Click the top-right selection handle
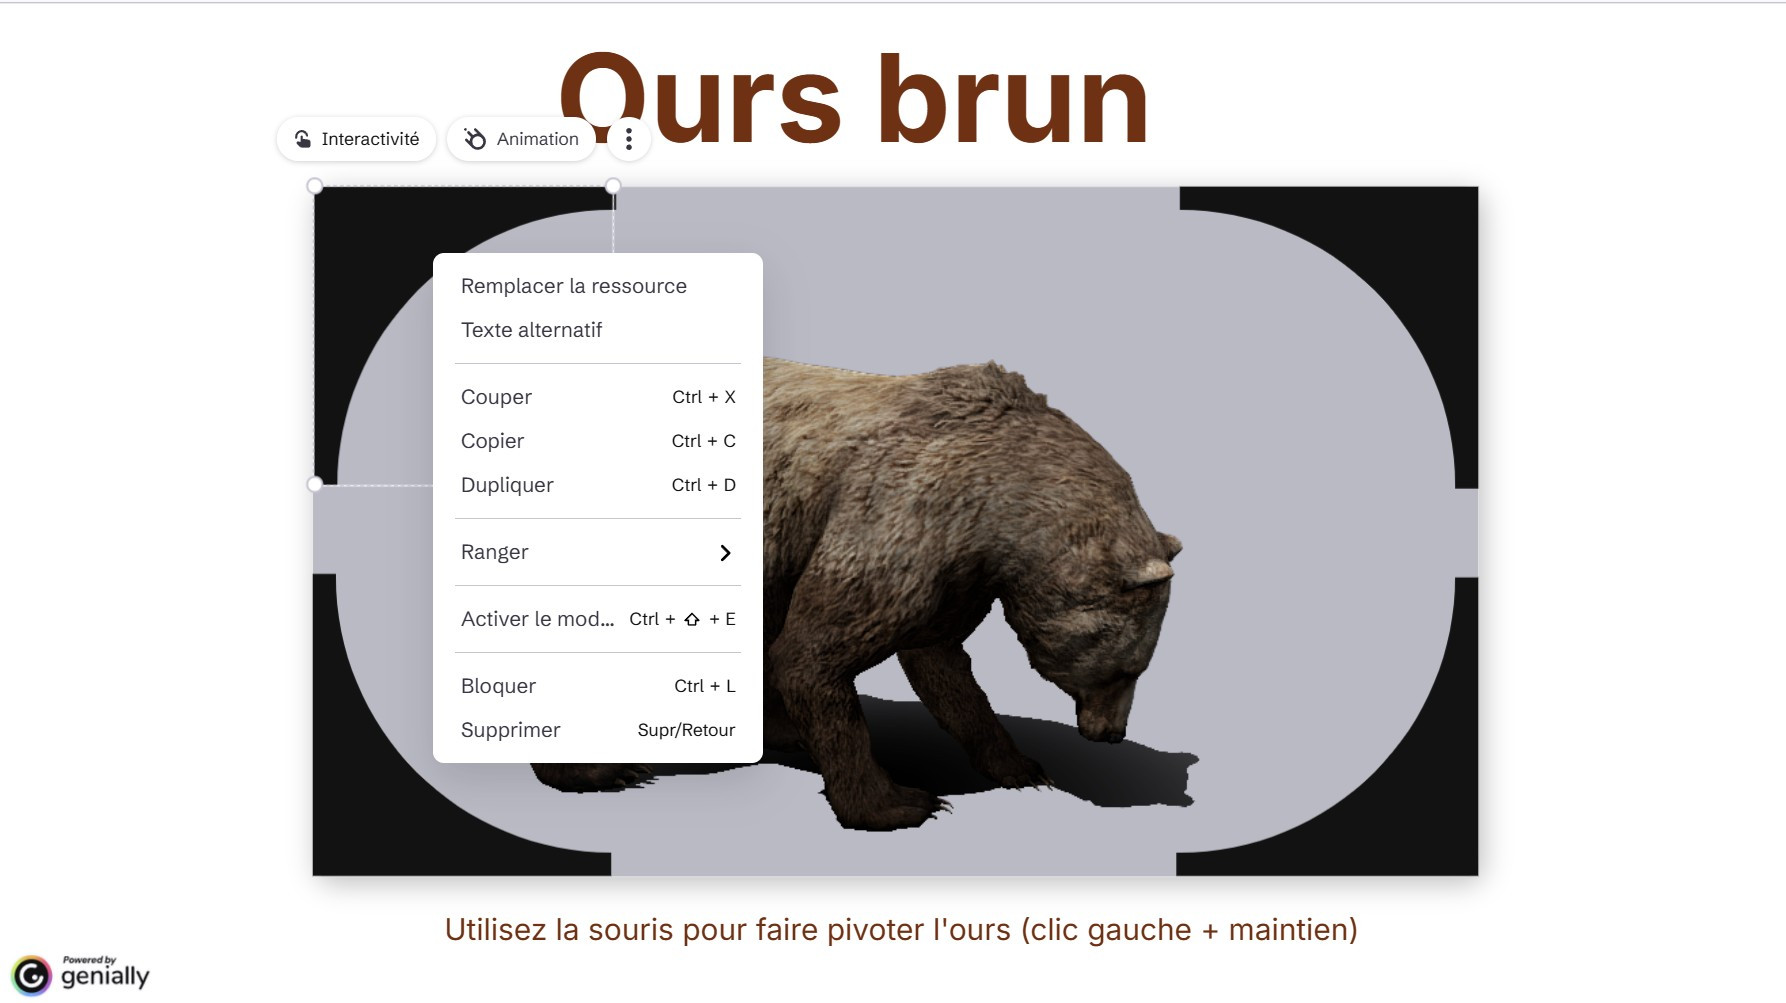Screen dimensions: 1786x1003 pyautogui.click(x=613, y=186)
